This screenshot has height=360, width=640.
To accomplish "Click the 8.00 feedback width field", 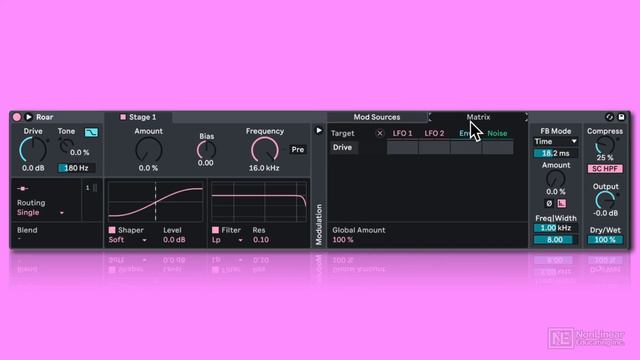I will 556,240.
